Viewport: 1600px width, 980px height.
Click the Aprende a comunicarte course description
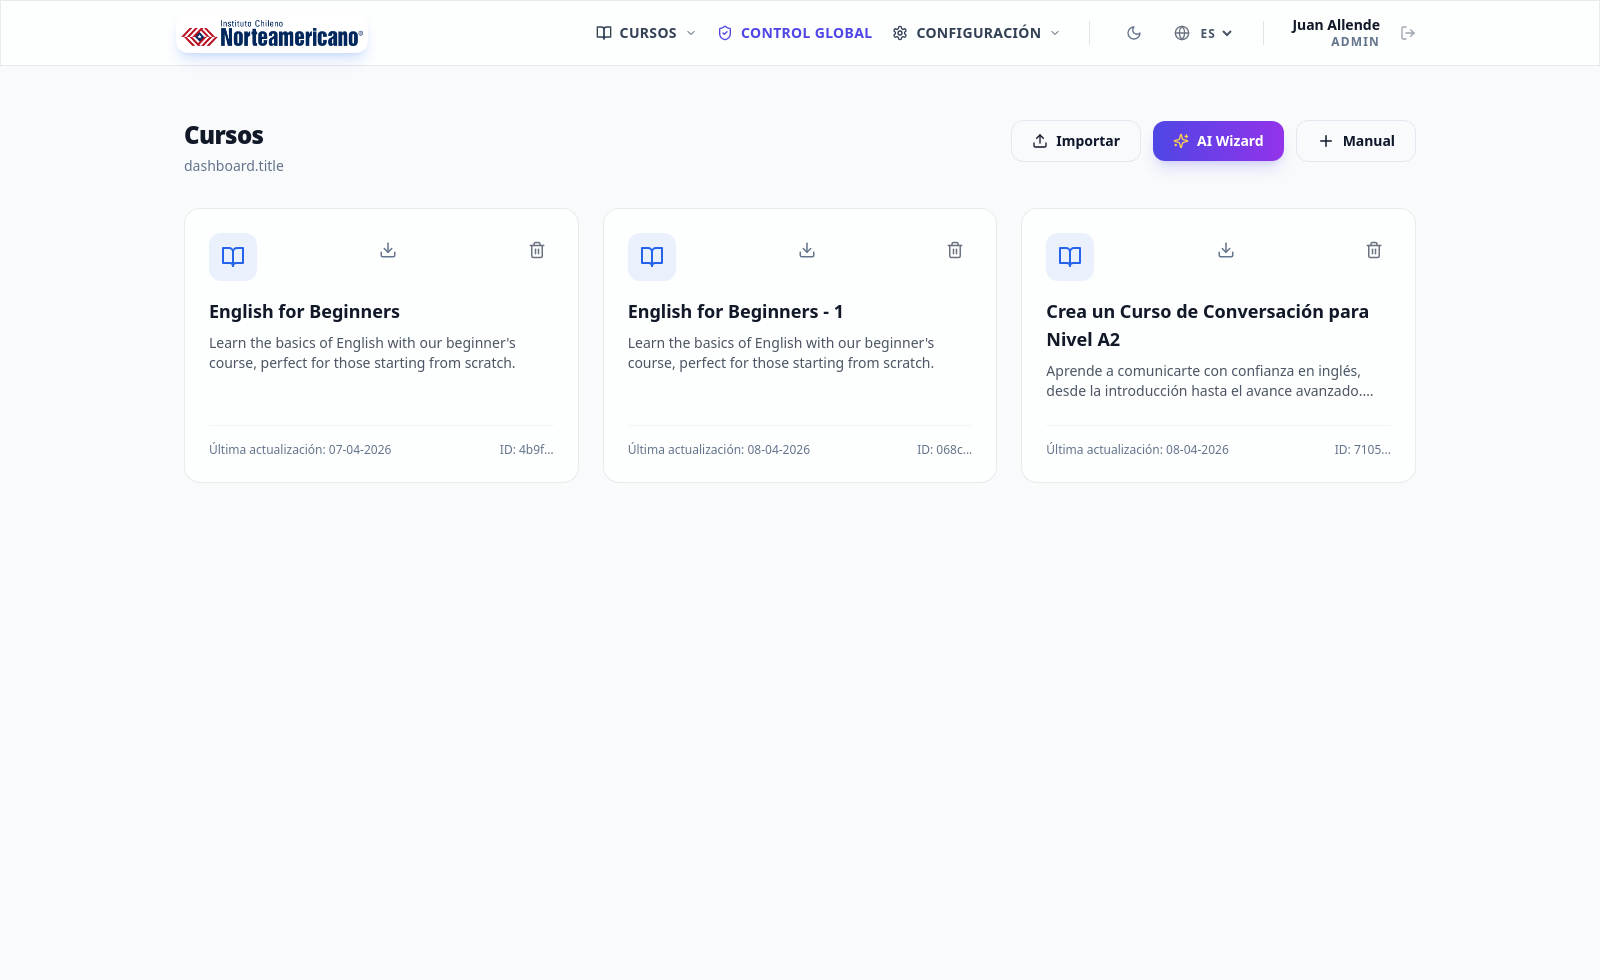[1210, 381]
